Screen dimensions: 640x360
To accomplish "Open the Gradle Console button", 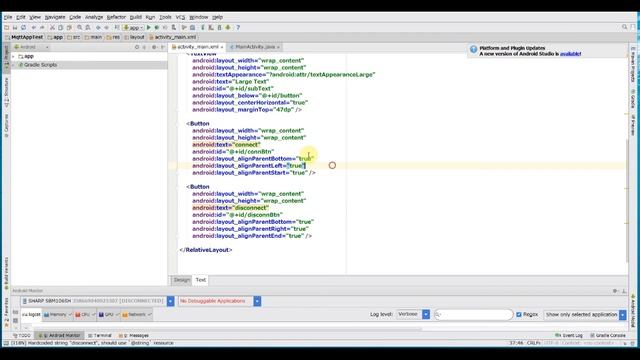I will (x=608, y=336).
